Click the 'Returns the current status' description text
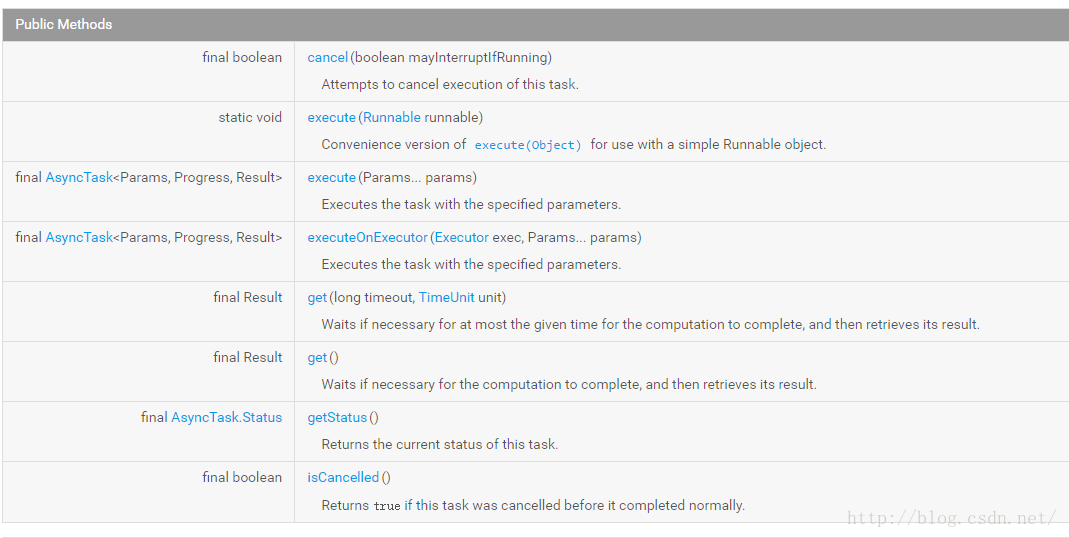1069x538 pixels. point(439,444)
